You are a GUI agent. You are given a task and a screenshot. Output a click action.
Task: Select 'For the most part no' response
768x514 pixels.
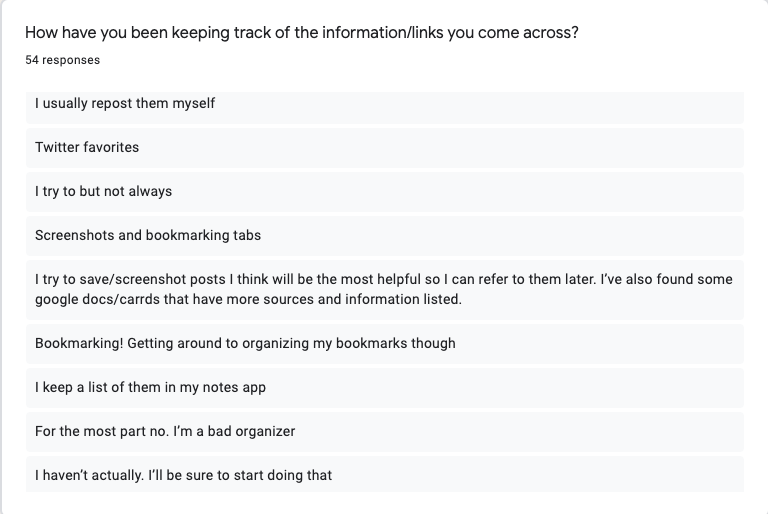tap(384, 432)
